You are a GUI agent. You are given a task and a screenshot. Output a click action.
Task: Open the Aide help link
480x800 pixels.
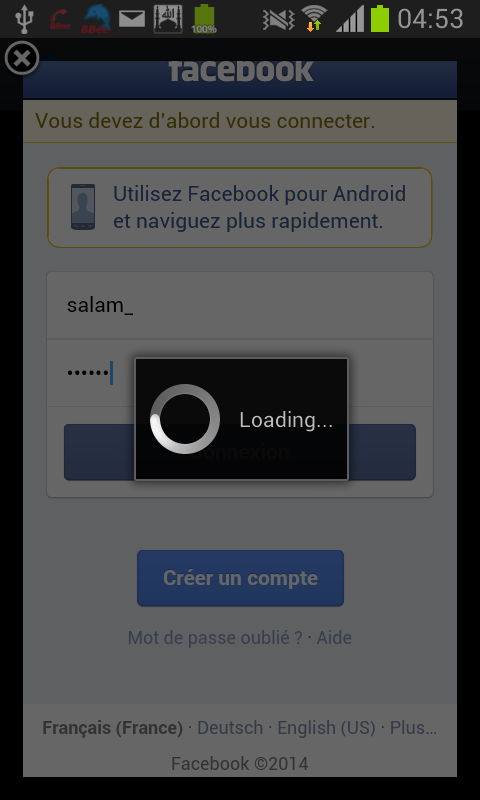pyautogui.click(x=334, y=638)
